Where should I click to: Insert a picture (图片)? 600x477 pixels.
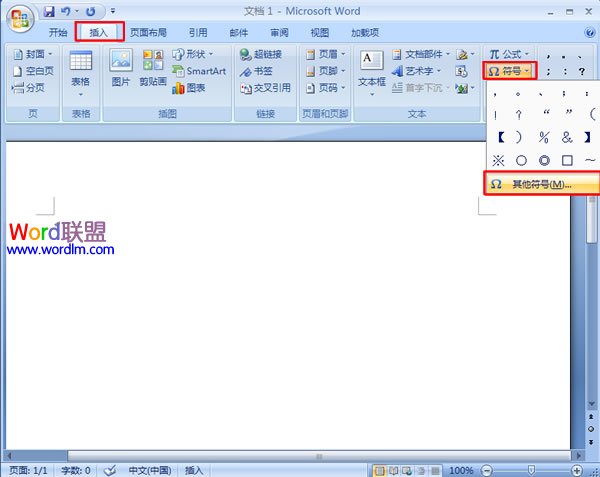(121, 67)
